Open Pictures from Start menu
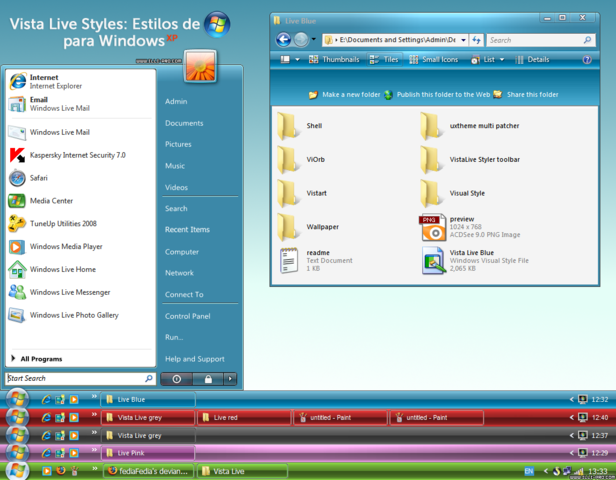 coord(178,144)
